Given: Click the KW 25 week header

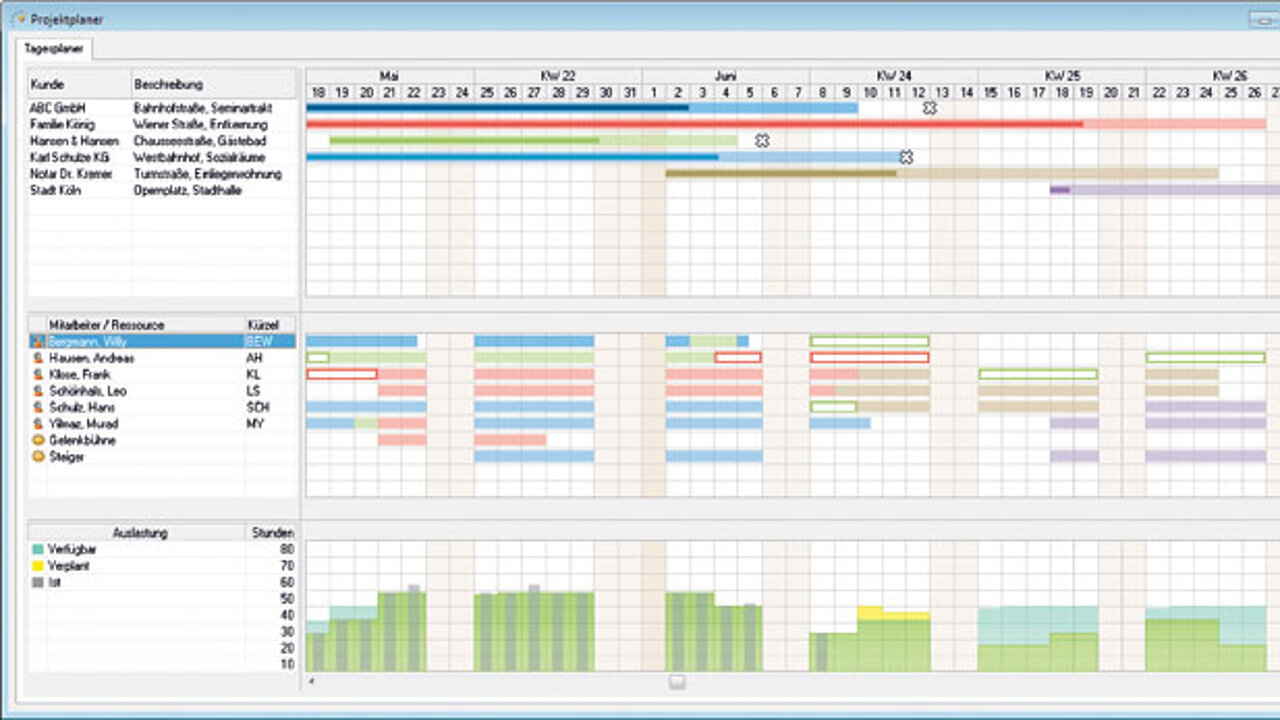Looking at the screenshot, I should click(1062, 75).
